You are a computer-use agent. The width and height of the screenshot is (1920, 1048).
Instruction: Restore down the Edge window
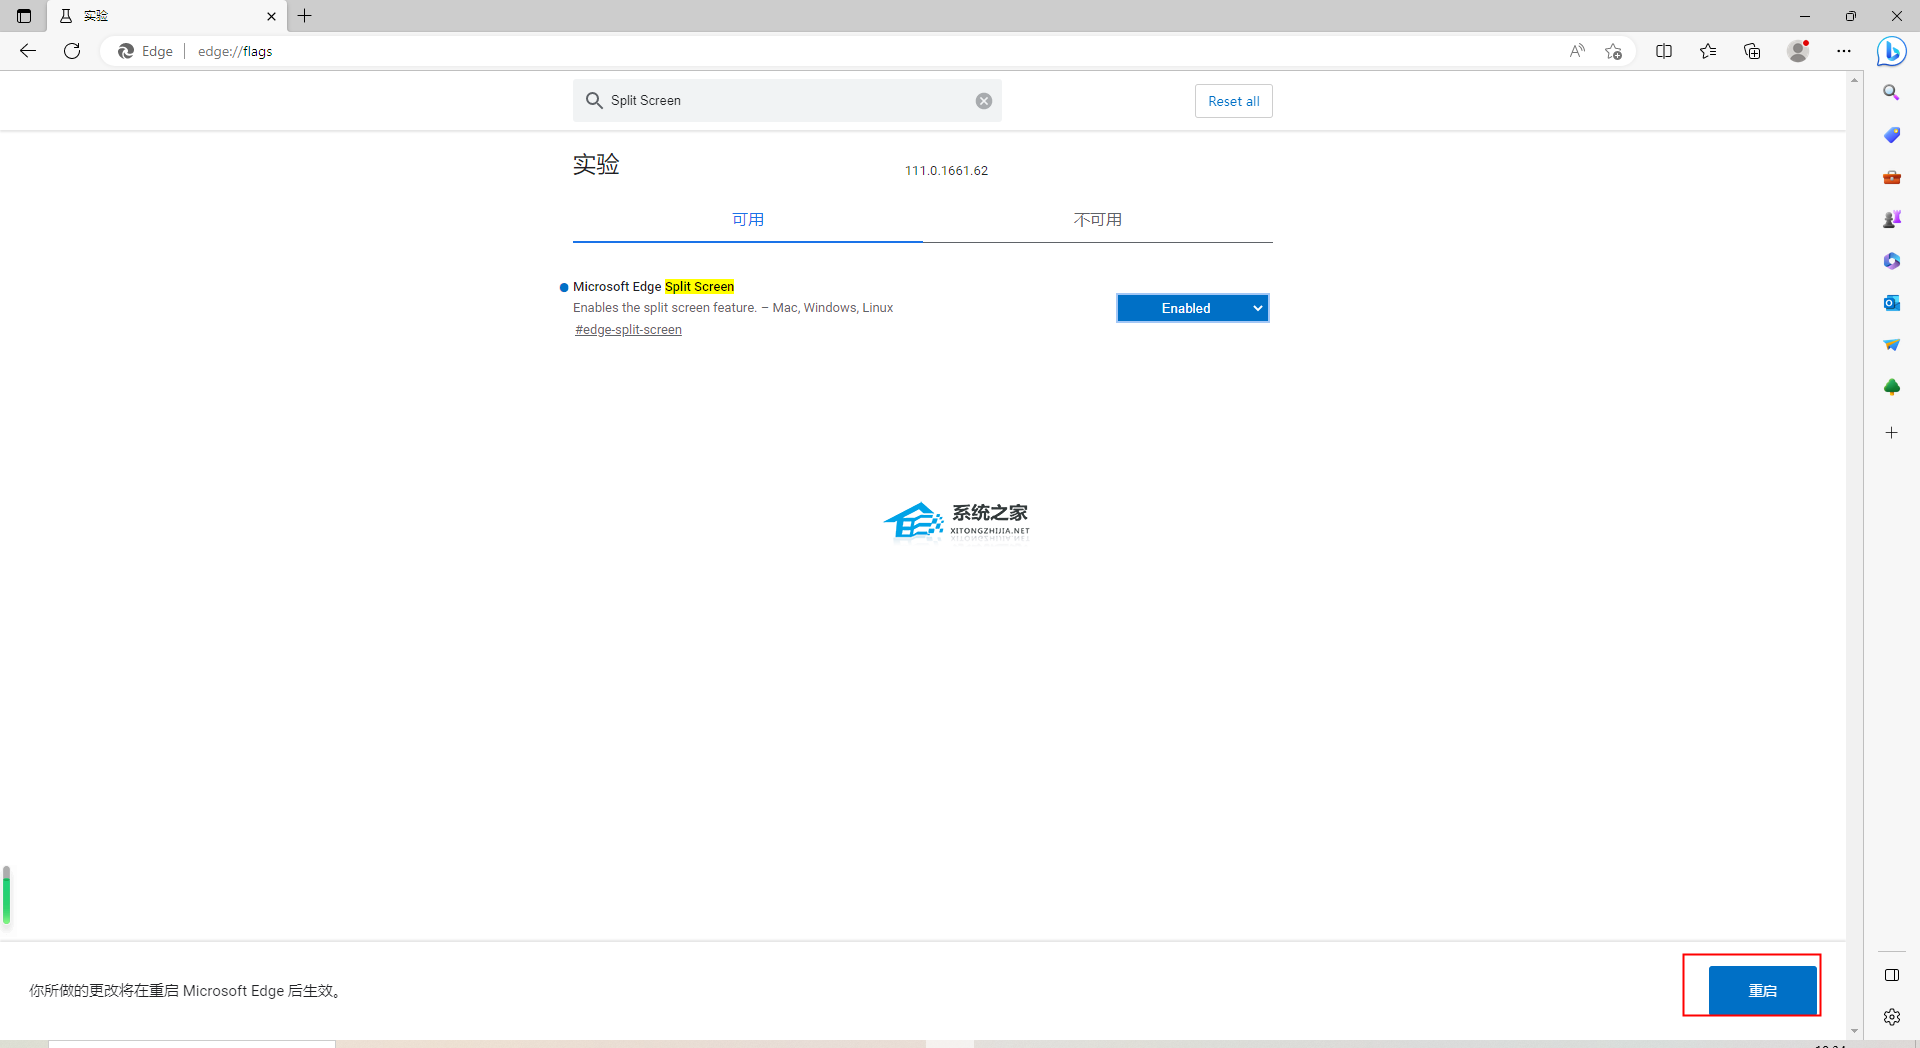coord(1851,16)
